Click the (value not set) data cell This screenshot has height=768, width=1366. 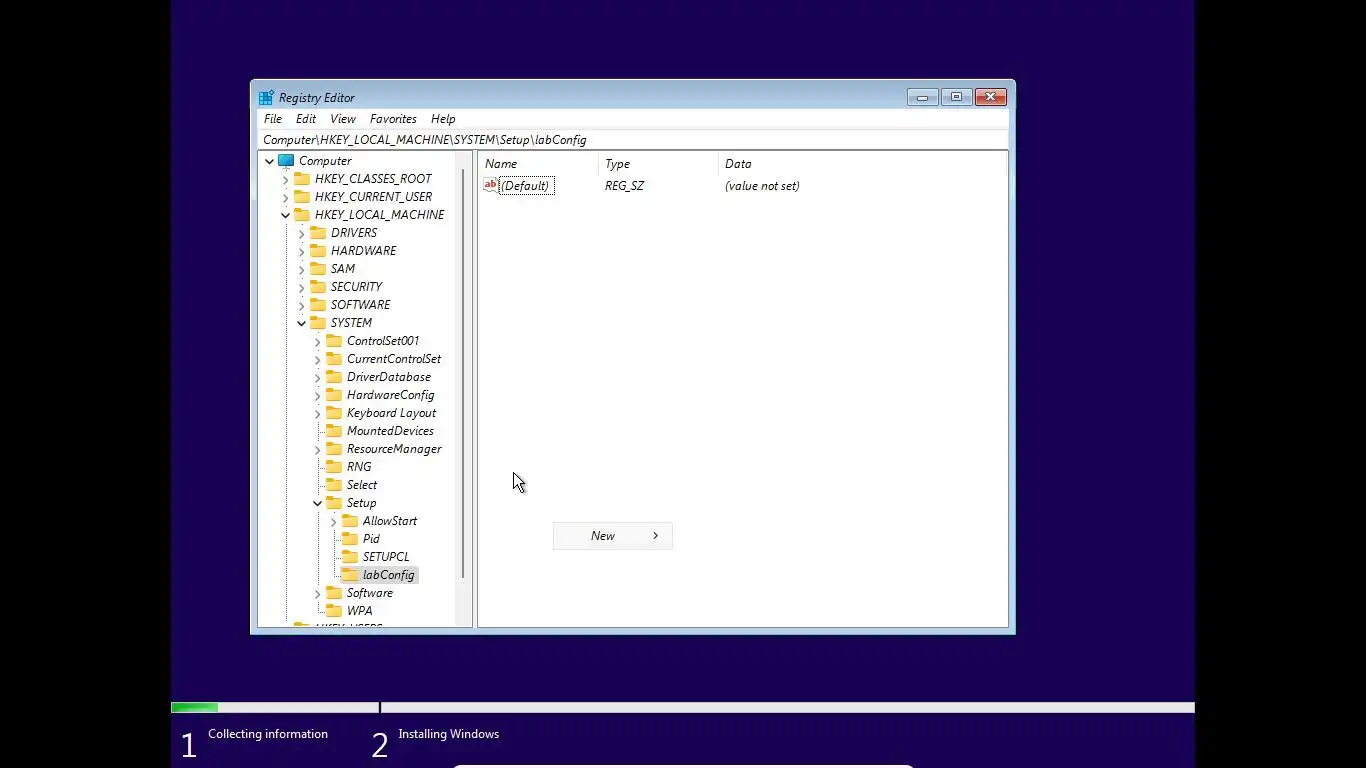pyautogui.click(x=762, y=186)
